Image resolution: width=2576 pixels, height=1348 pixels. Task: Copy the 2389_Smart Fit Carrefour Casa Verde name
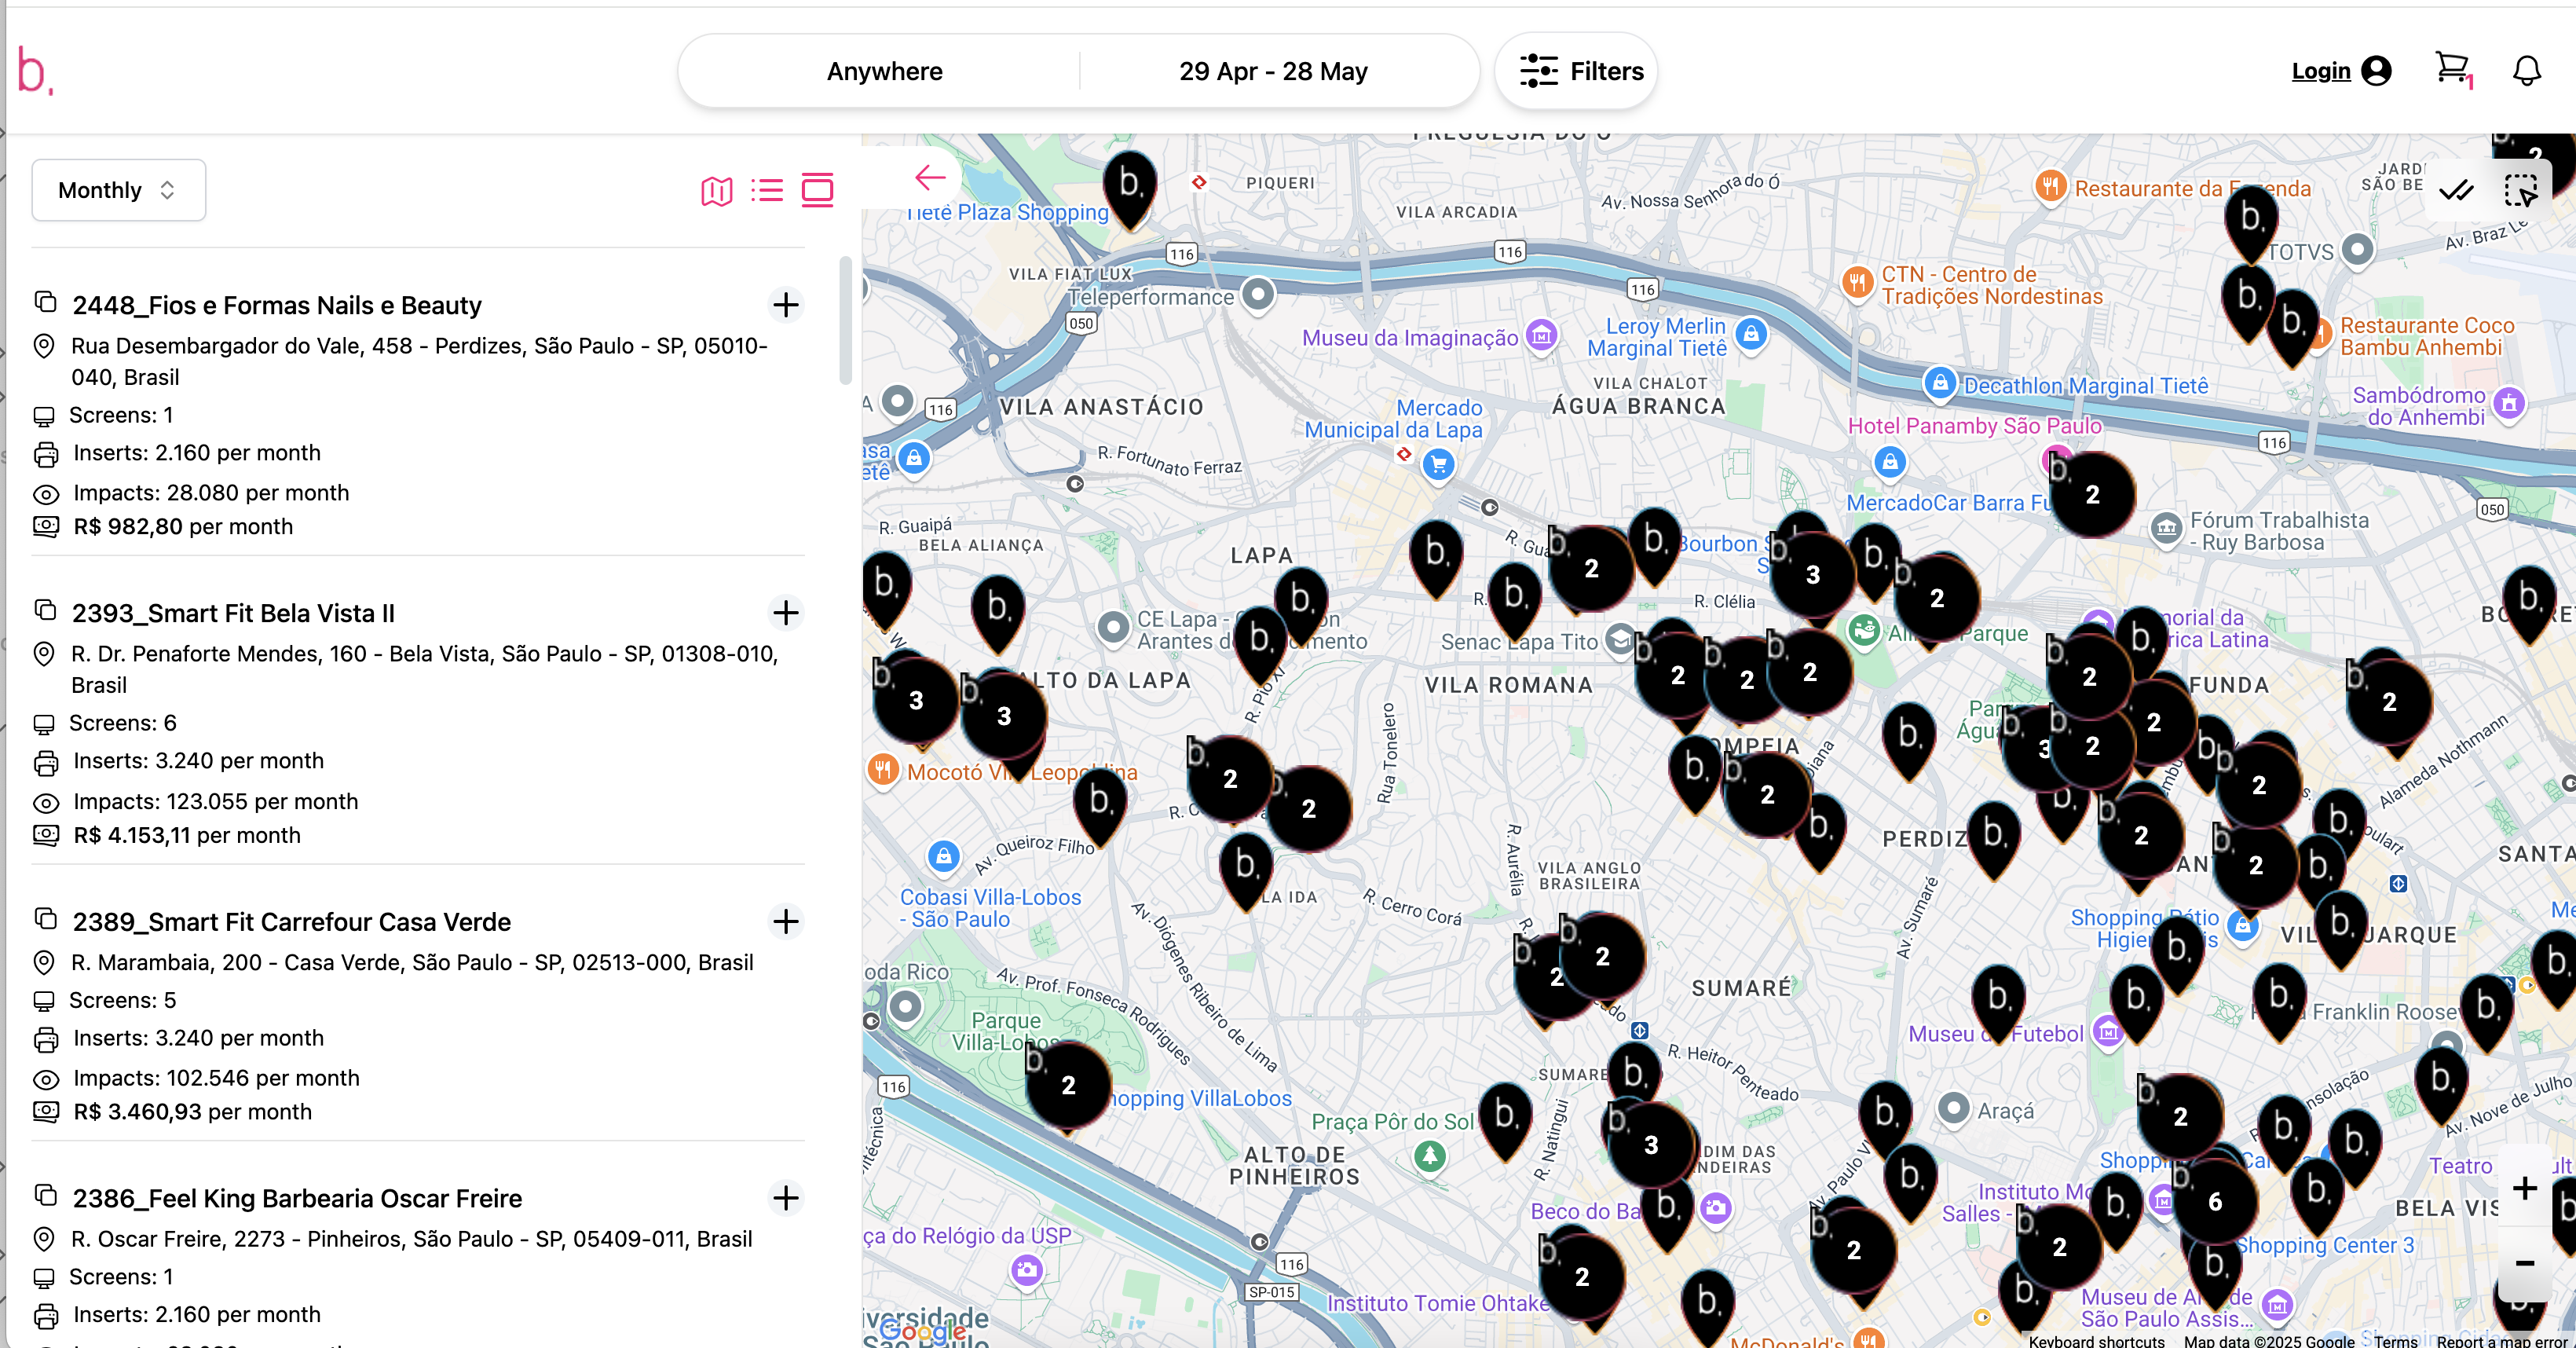click(x=45, y=919)
